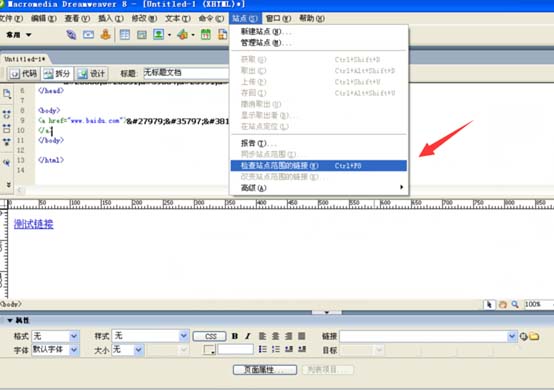Insert a Named Anchor via the anchor icon
The height and width of the screenshot is (390, 554).
(105, 35)
